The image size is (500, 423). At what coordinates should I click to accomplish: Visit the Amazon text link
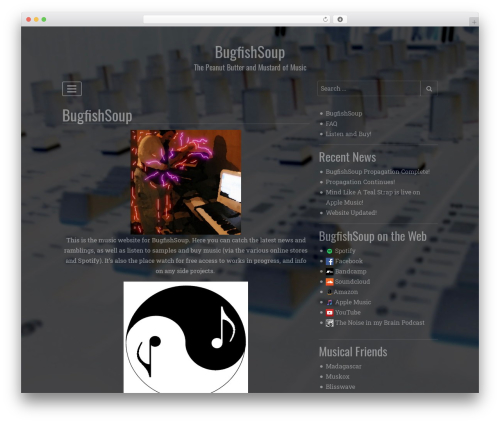click(x=346, y=292)
